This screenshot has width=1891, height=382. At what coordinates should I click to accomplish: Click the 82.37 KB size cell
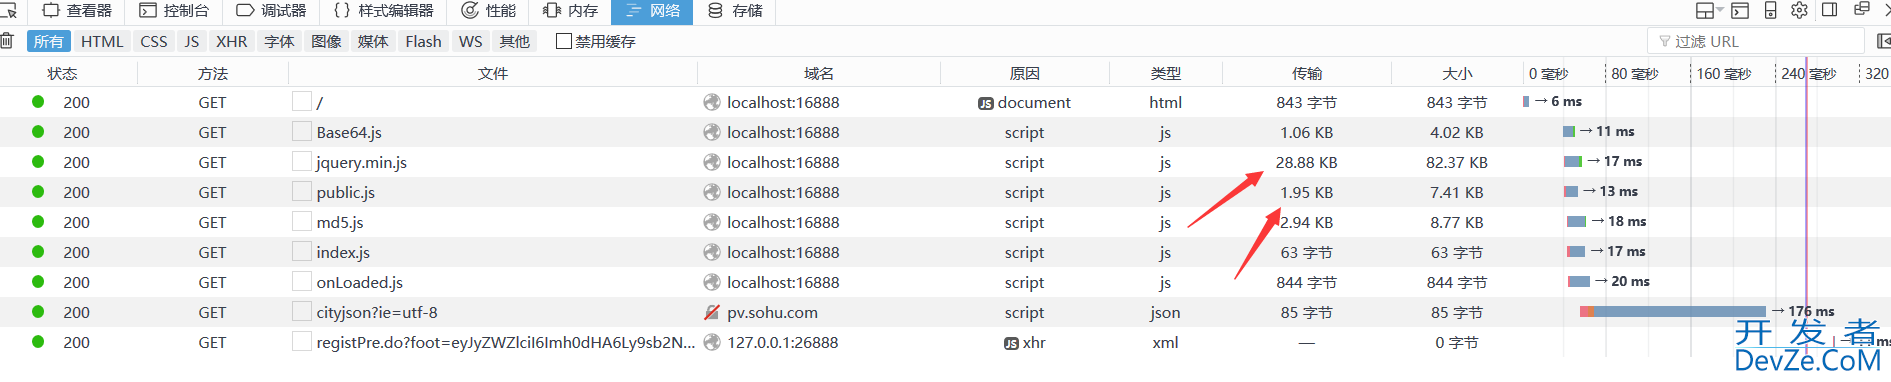(1457, 162)
